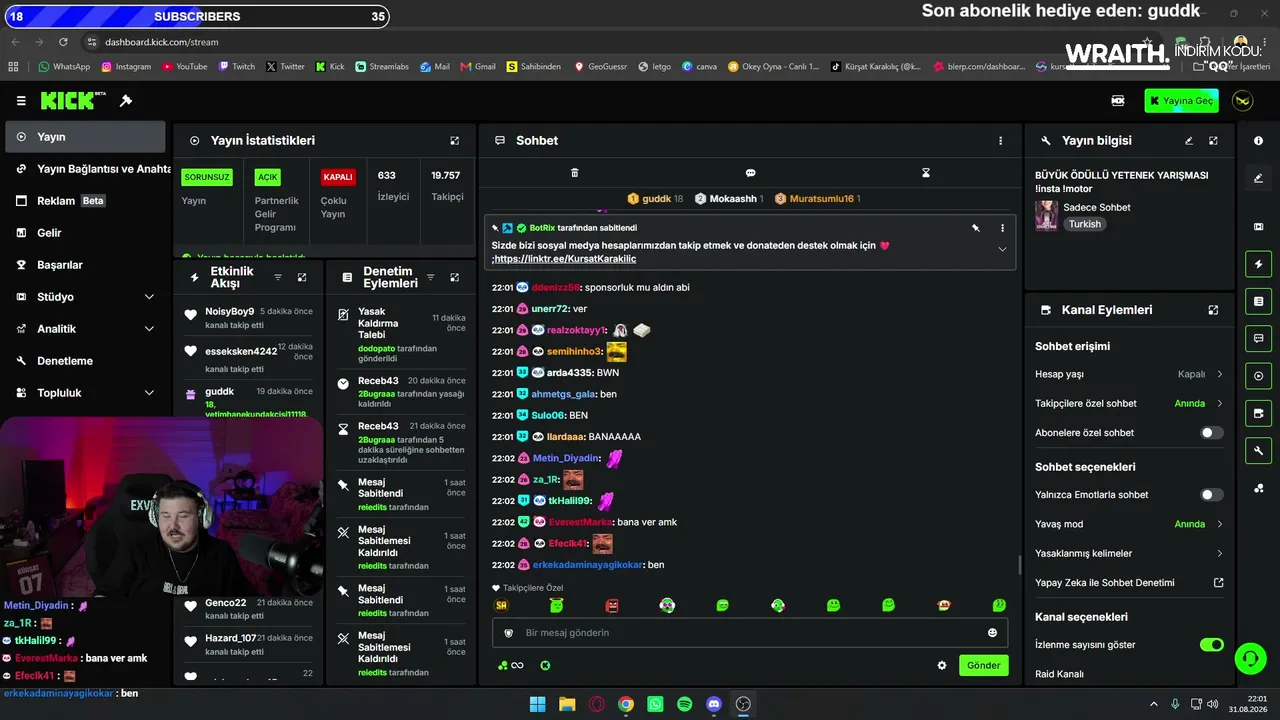
Task: Click the Turkish language tag
Action: [x=1085, y=224]
